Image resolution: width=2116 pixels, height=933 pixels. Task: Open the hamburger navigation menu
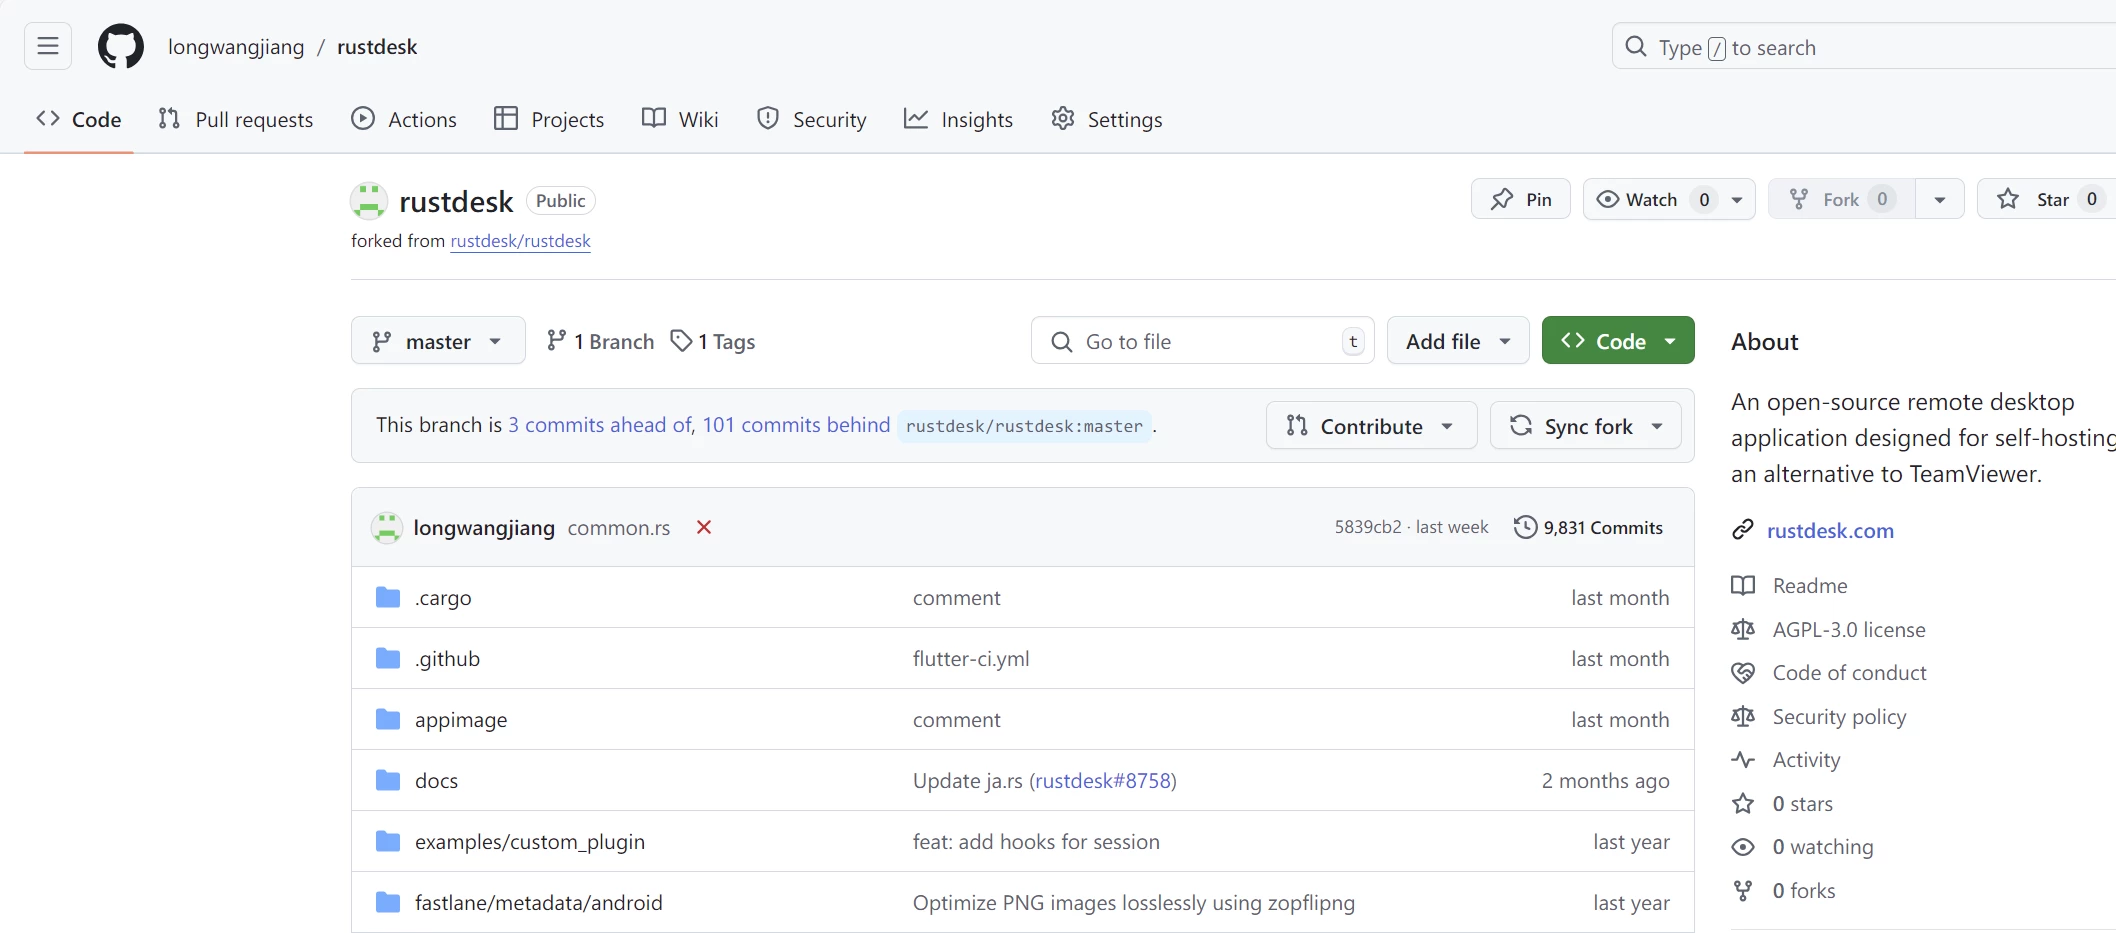[48, 46]
